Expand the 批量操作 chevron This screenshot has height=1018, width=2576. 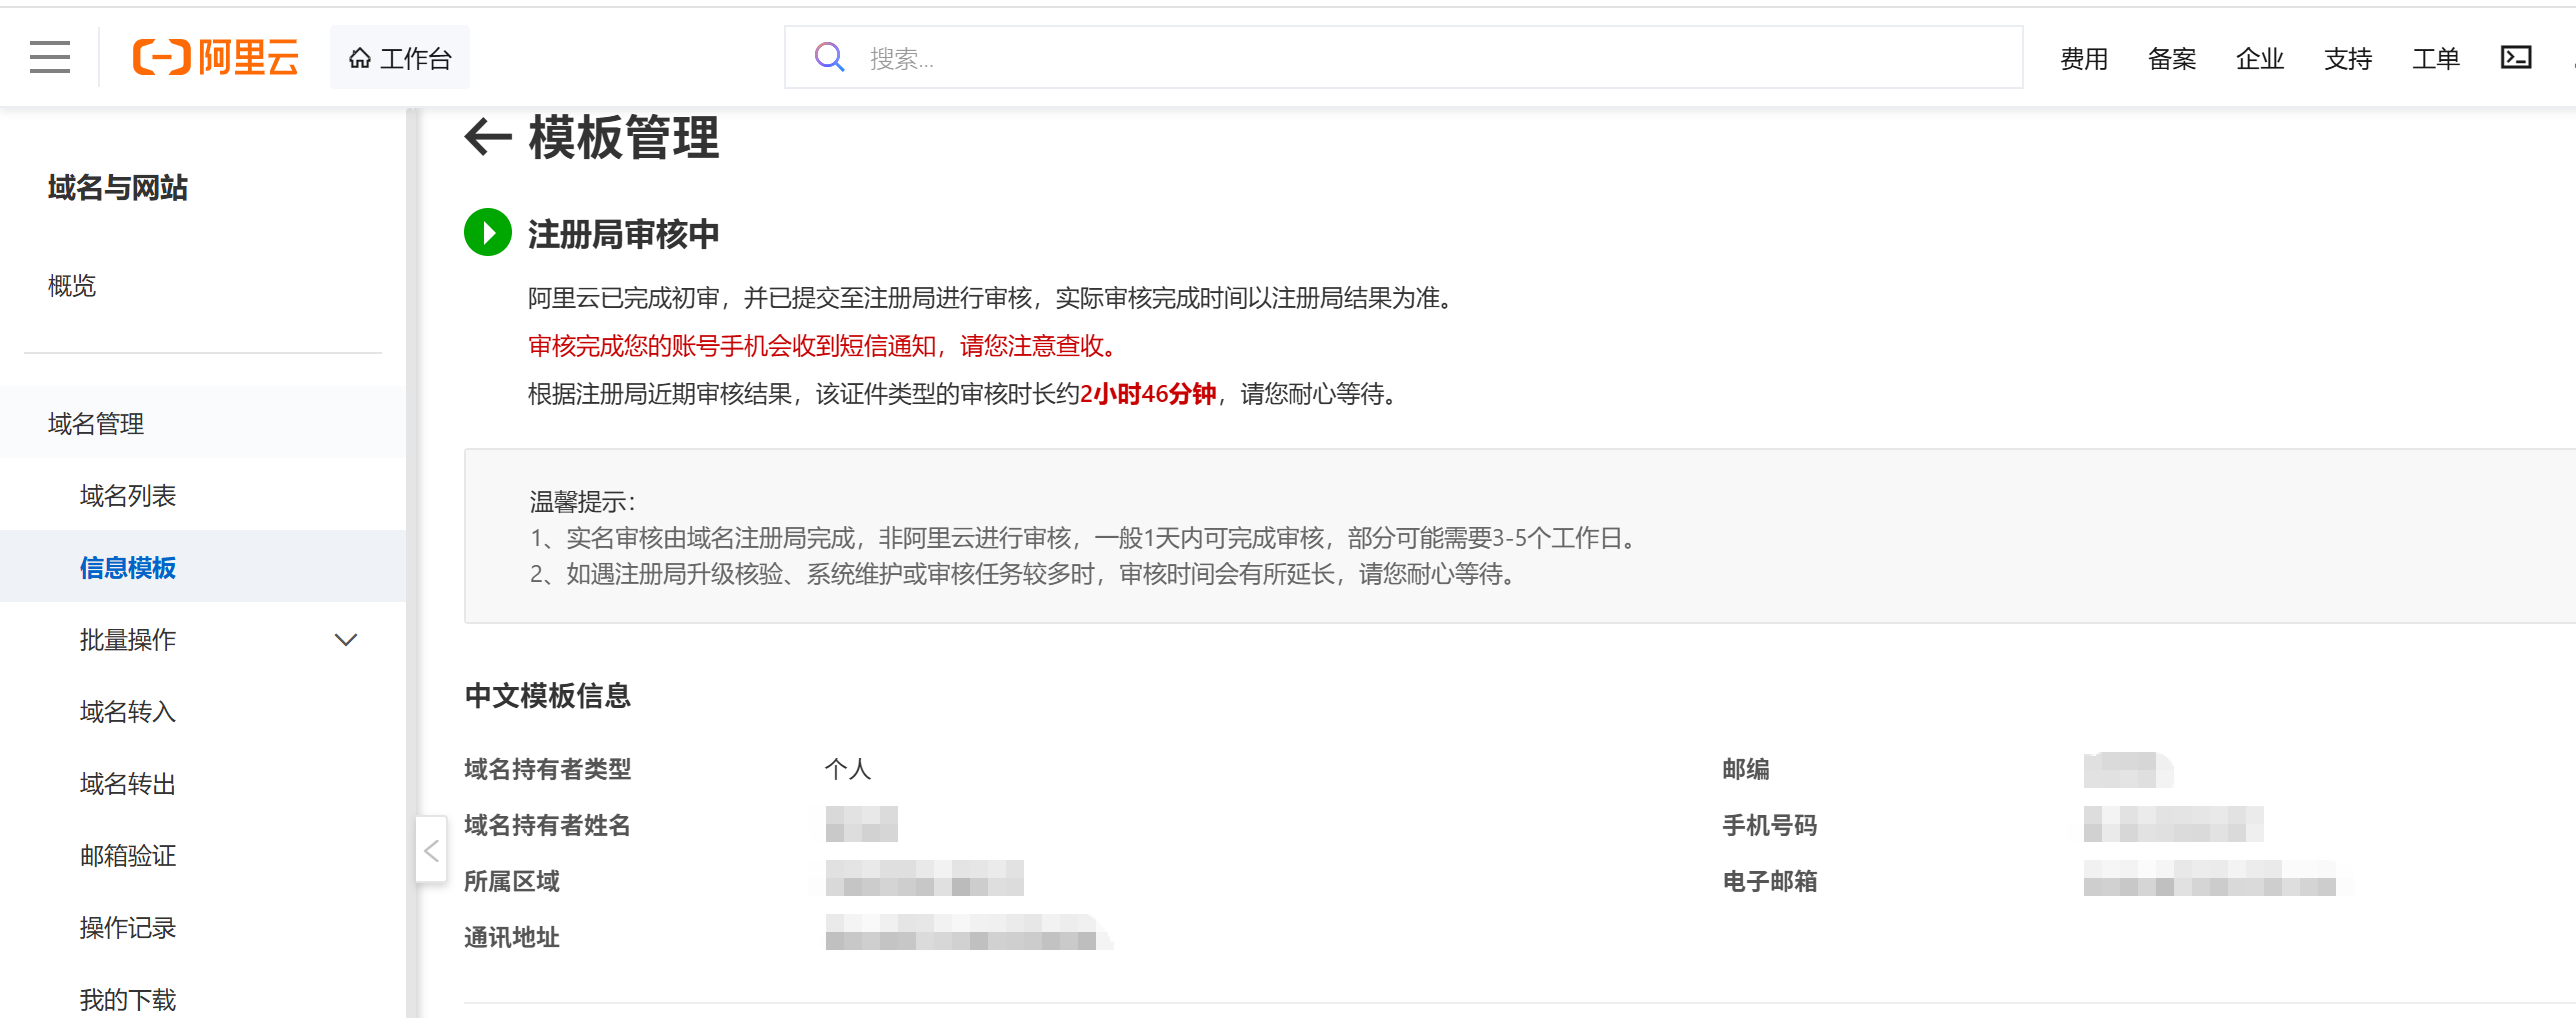tap(346, 640)
